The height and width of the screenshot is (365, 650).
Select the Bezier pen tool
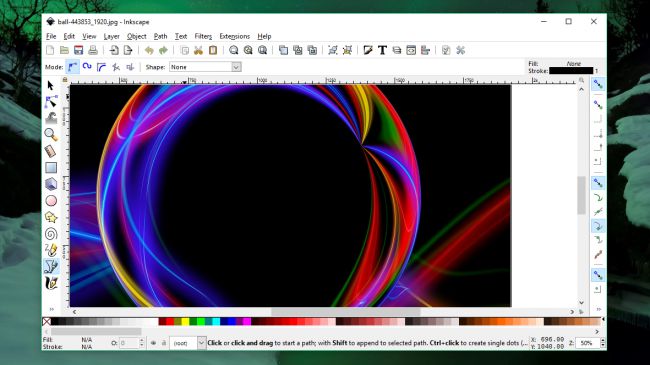[x=51, y=267]
